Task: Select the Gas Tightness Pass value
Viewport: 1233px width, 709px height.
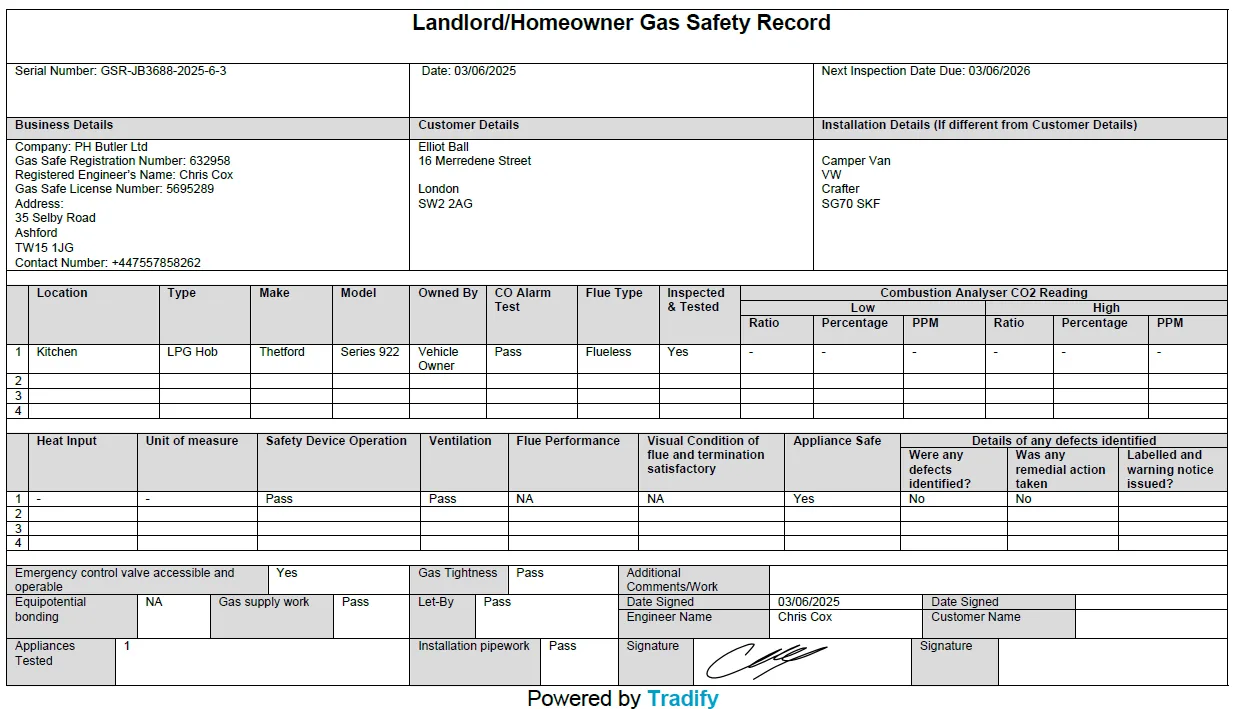Action: [530, 573]
